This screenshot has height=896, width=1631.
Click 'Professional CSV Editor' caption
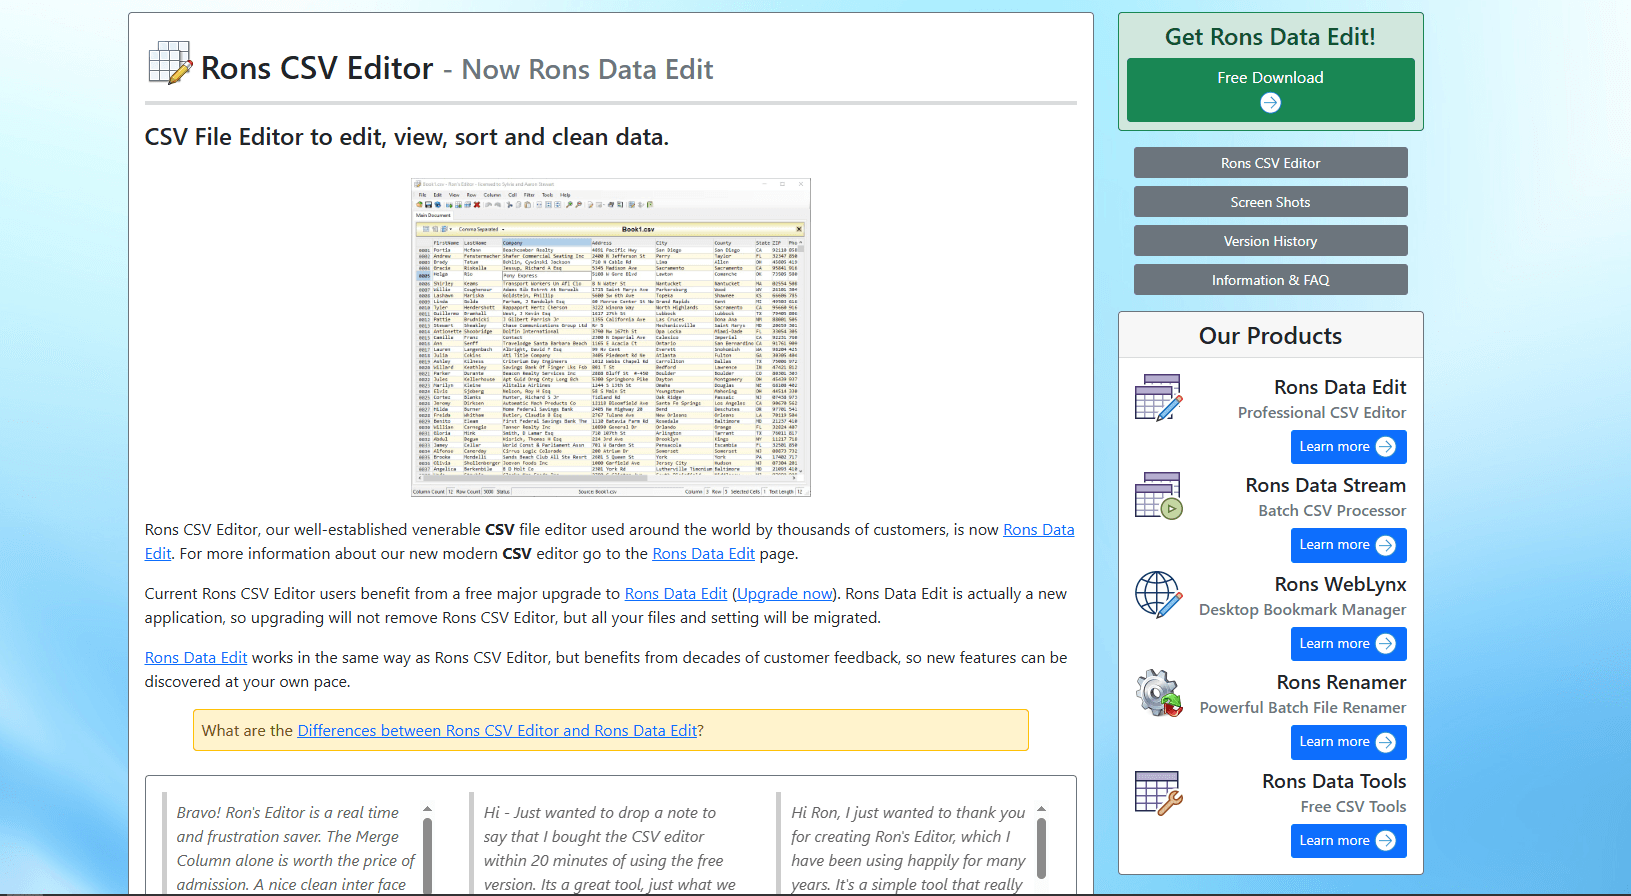(1322, 412)
